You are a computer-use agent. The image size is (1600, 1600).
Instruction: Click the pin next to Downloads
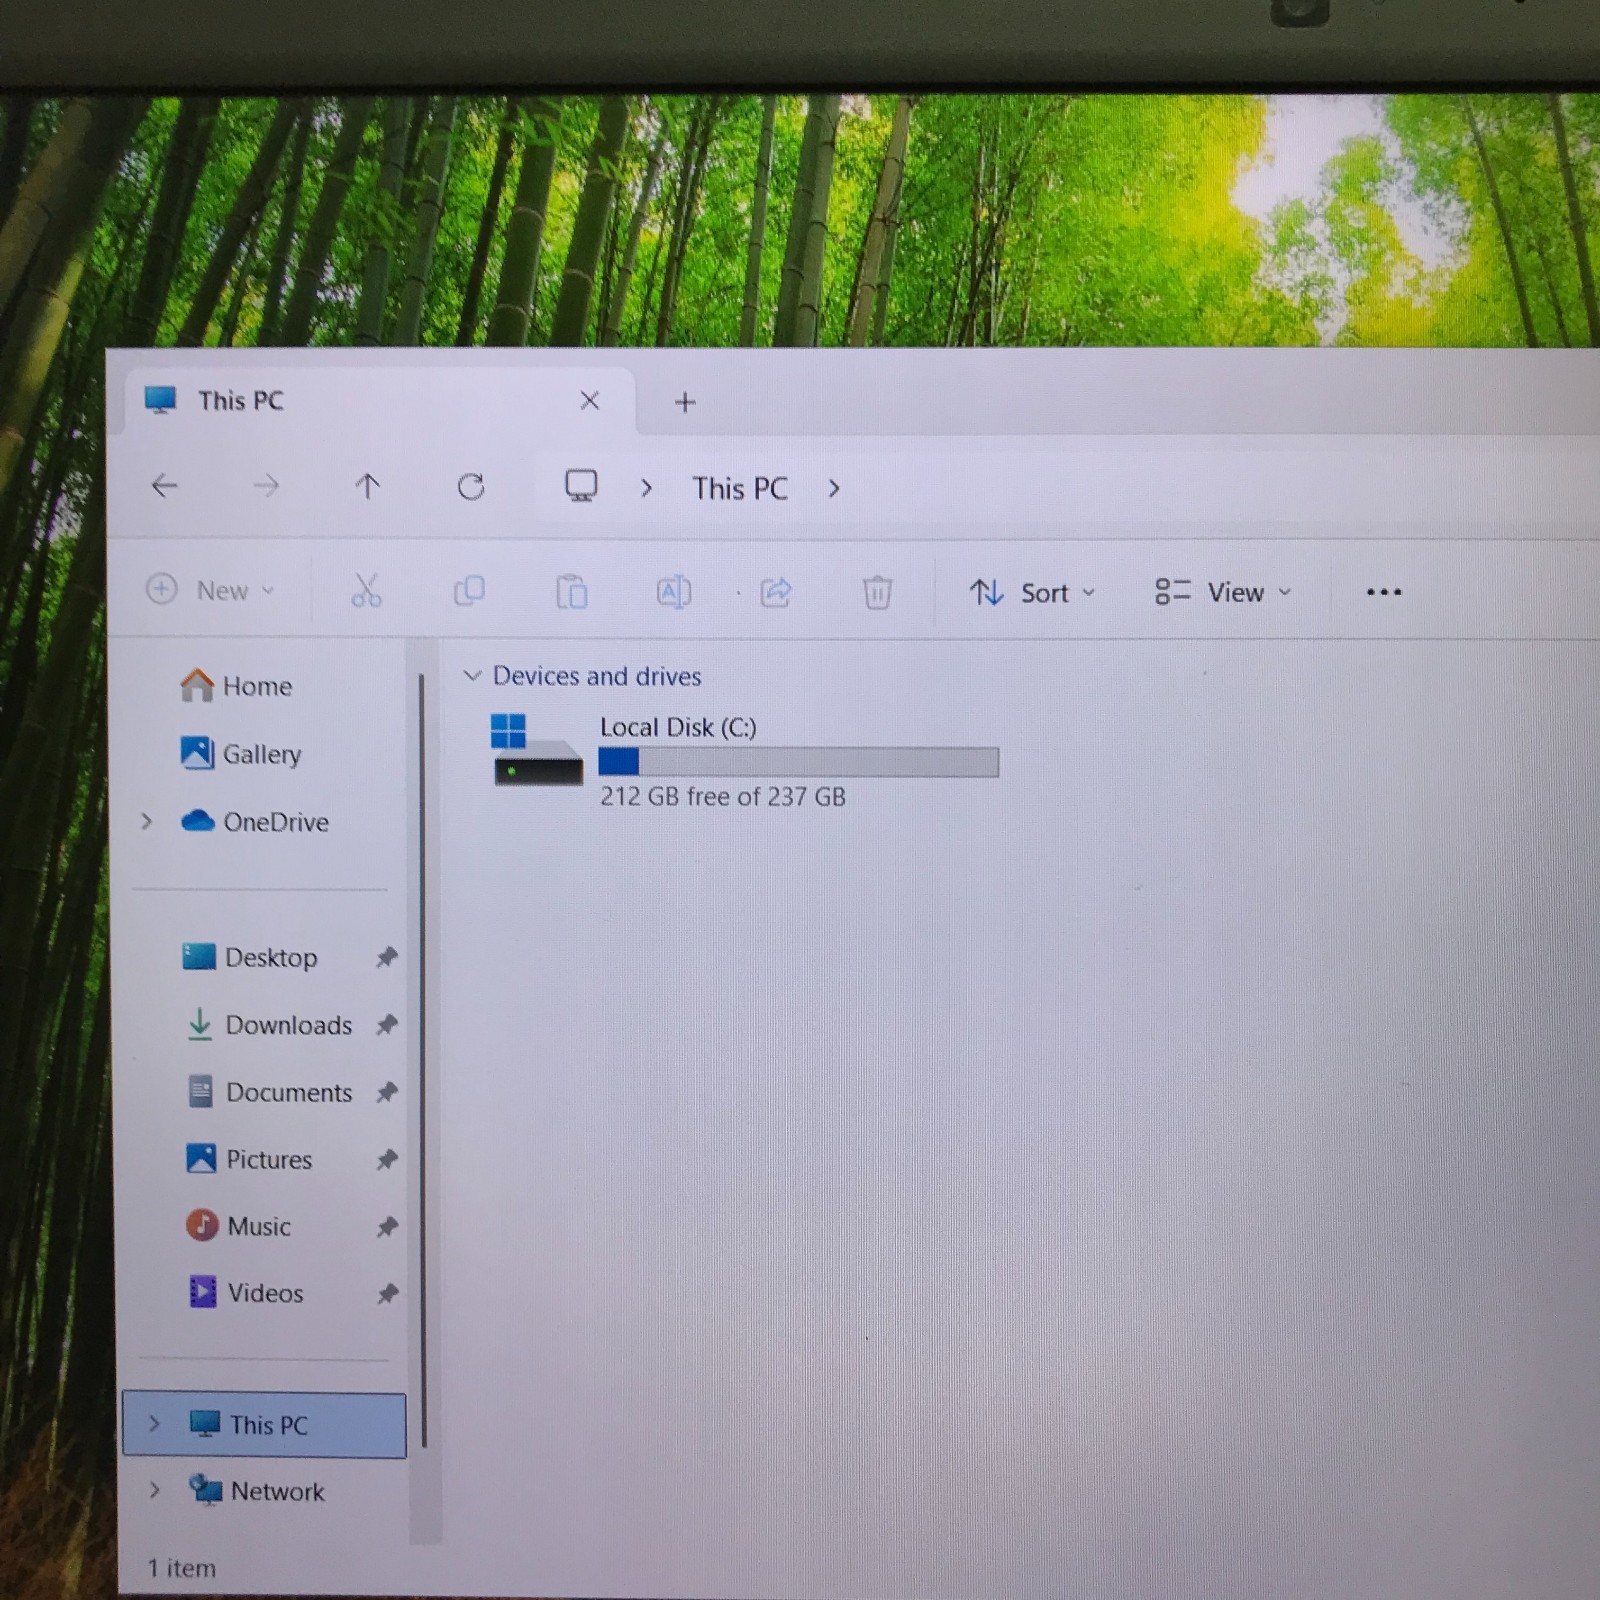point(387,1024)
